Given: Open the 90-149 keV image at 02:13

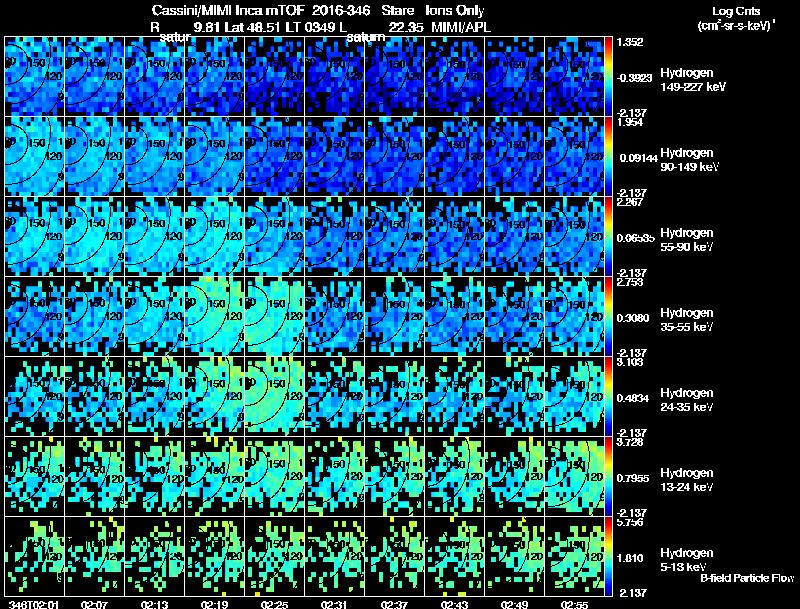Looking at the screenshot, I should (x=154, y=157).
